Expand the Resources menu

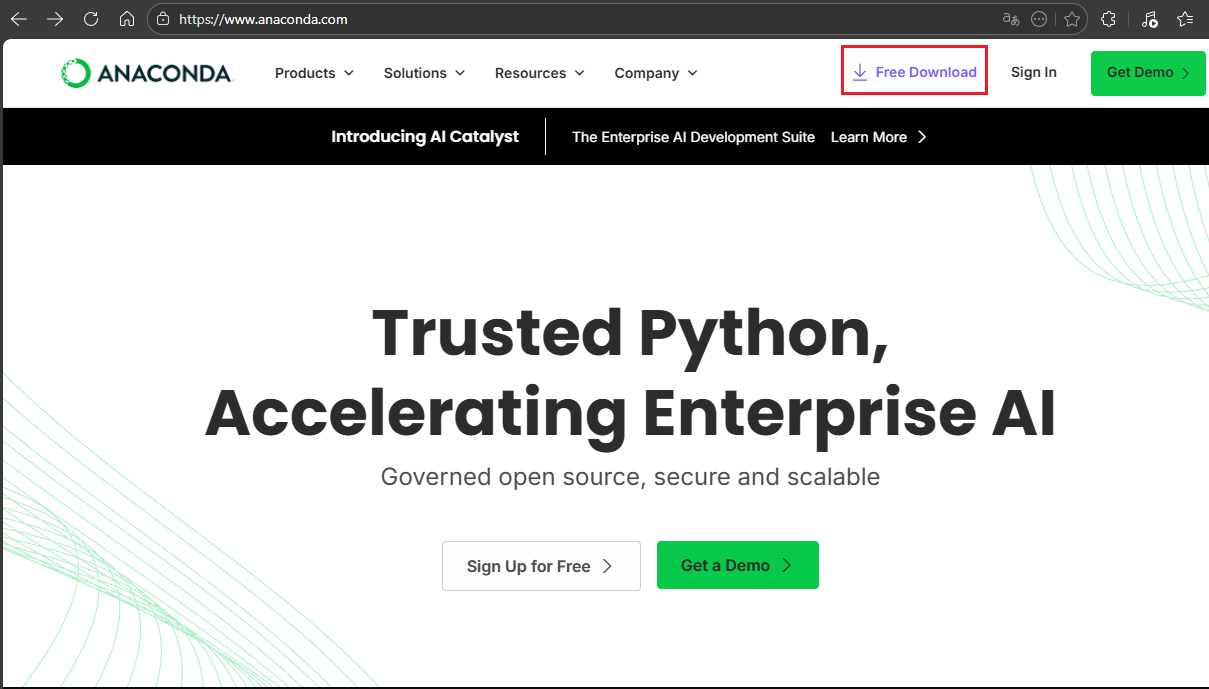click(539, 73)
